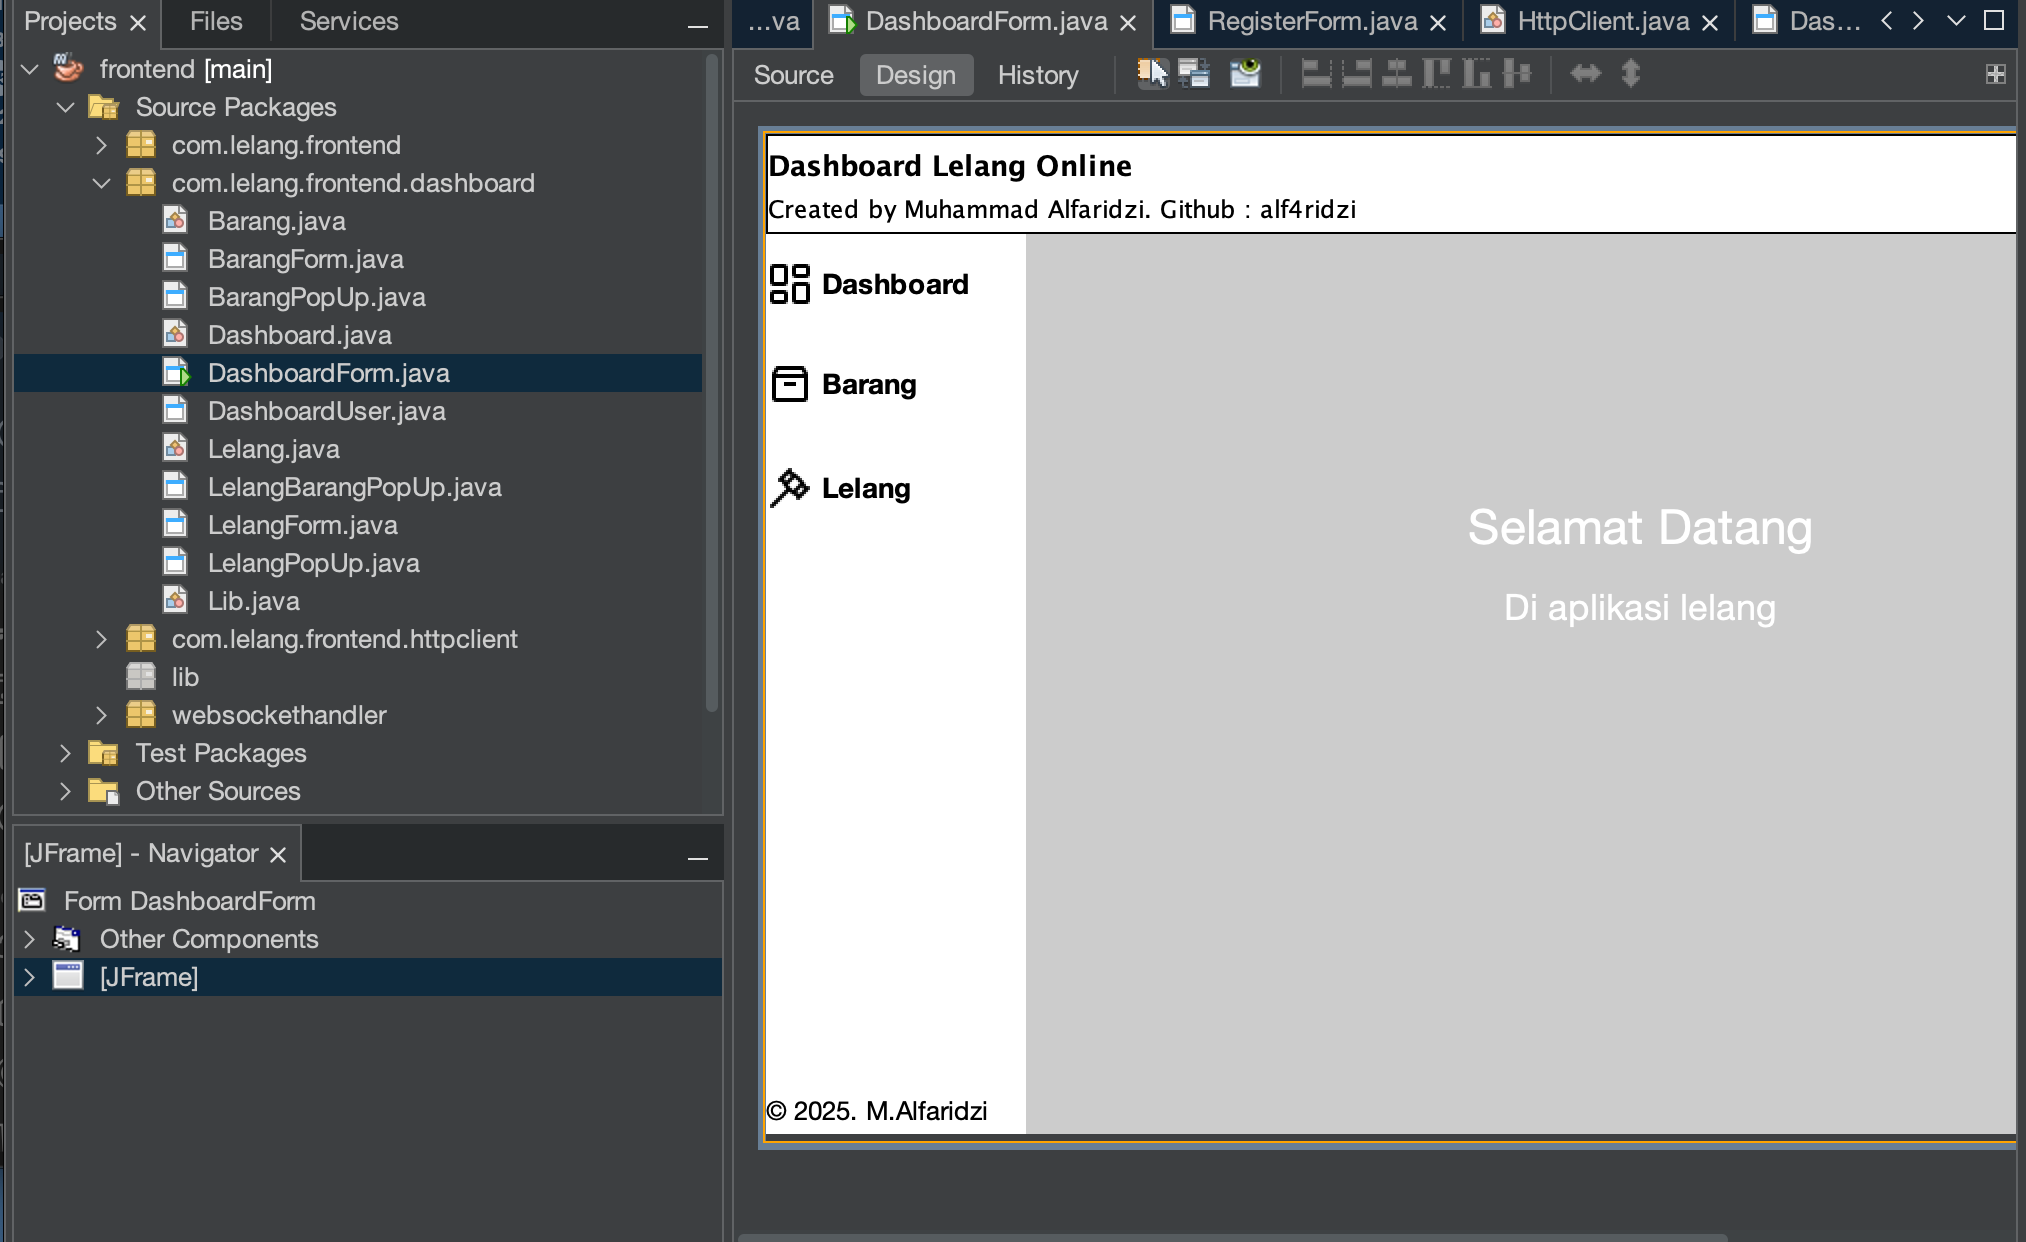The height and width of the screenshot is (1242, 2026).
Task: Click the Dashboard grid icon in form
Action: (790, 284)
